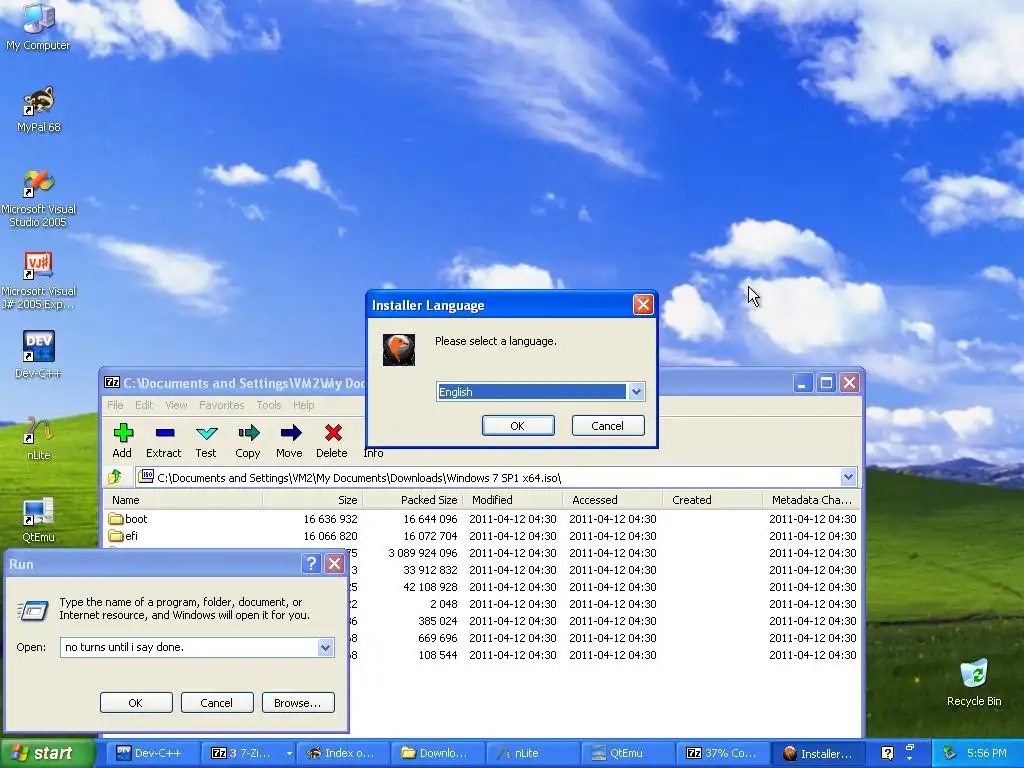This screenshot has height=768, width=1024.
Task: Go up one folder in 7-Zip
Action: [x=116, y=477]
